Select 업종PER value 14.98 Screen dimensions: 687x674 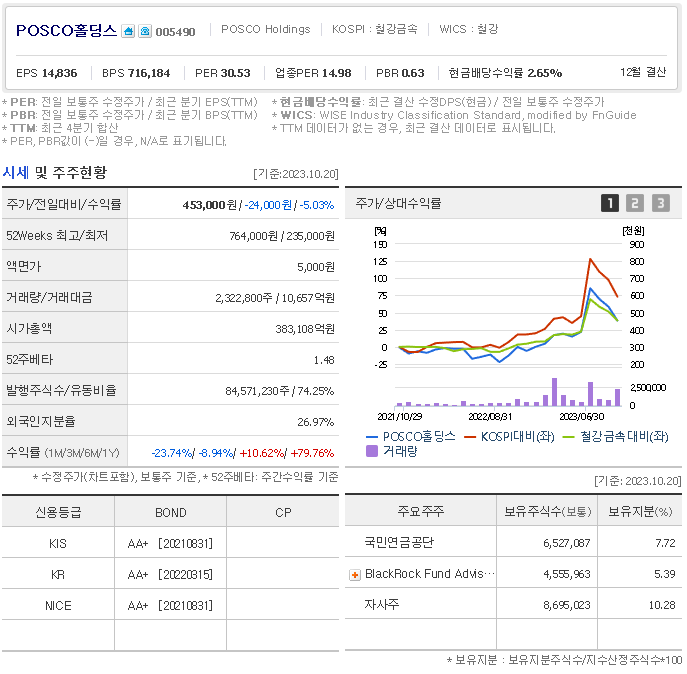point(335,73)
